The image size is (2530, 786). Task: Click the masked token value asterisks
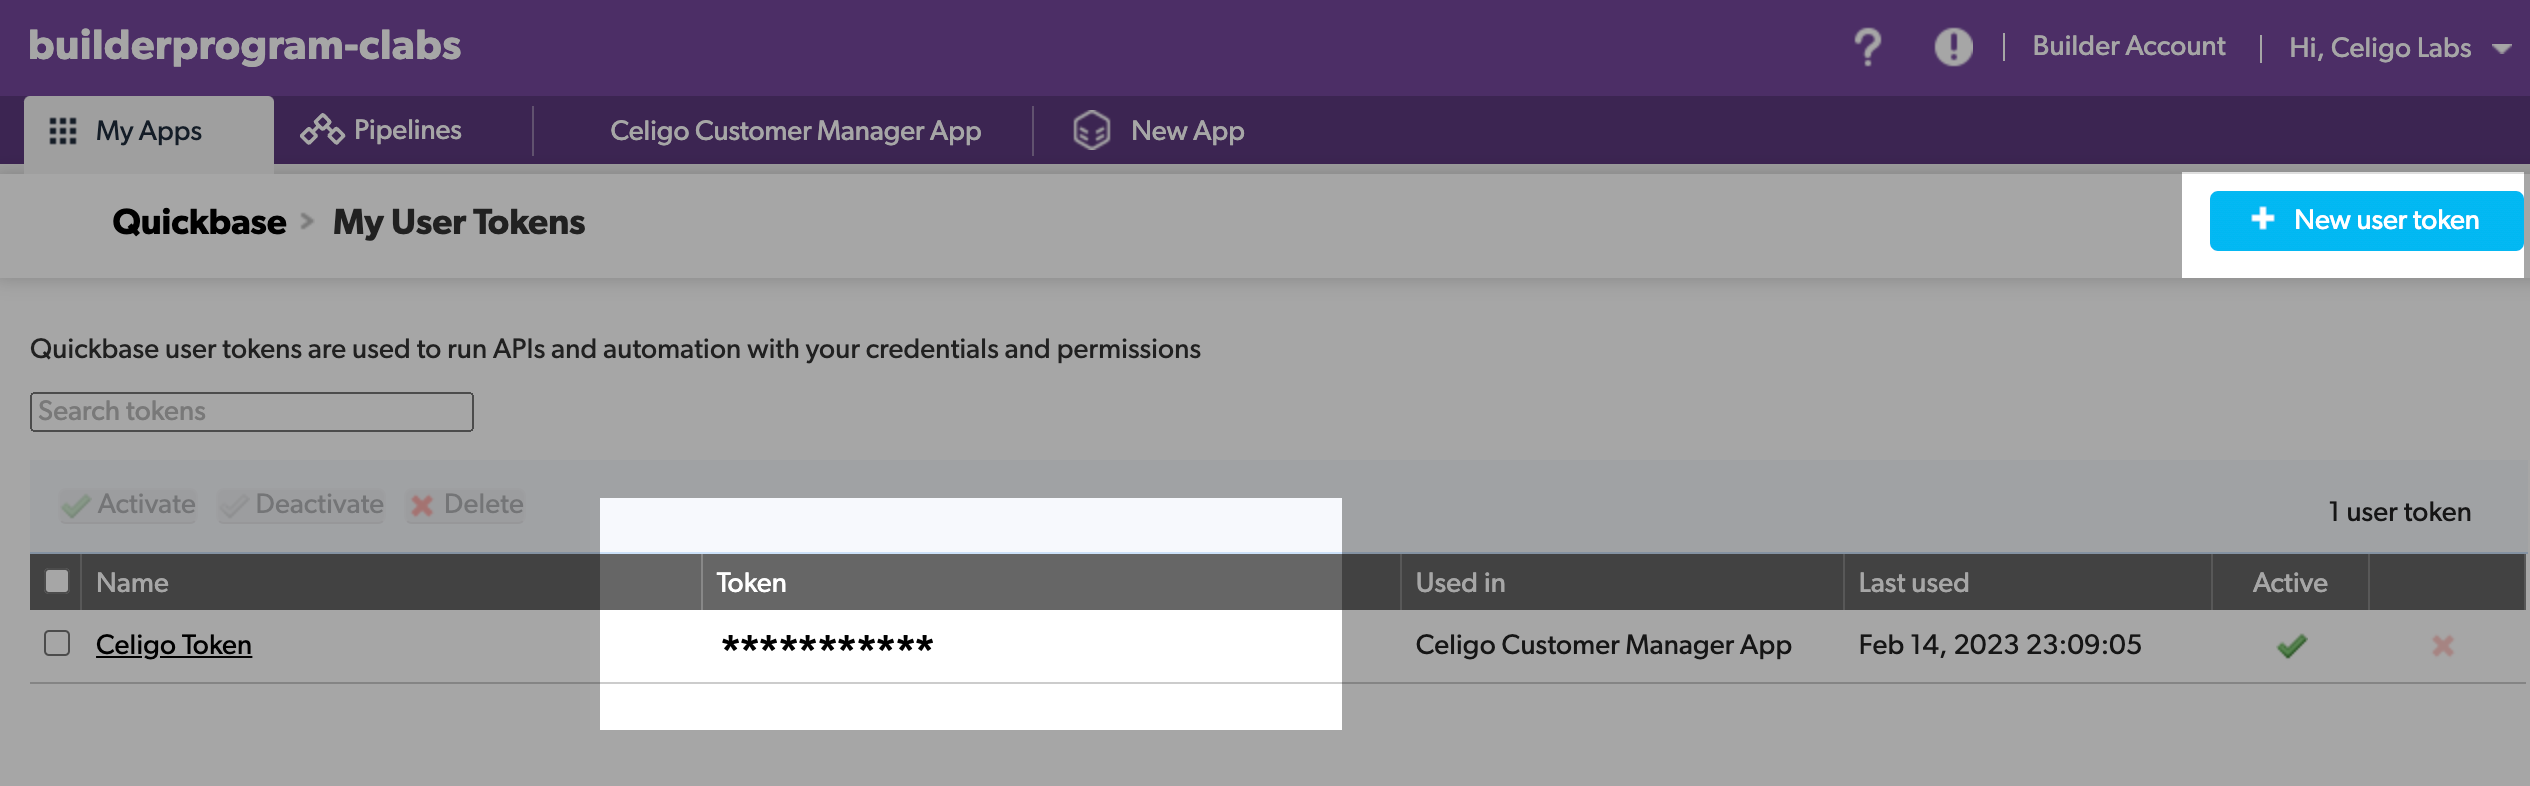coord(827,645)
